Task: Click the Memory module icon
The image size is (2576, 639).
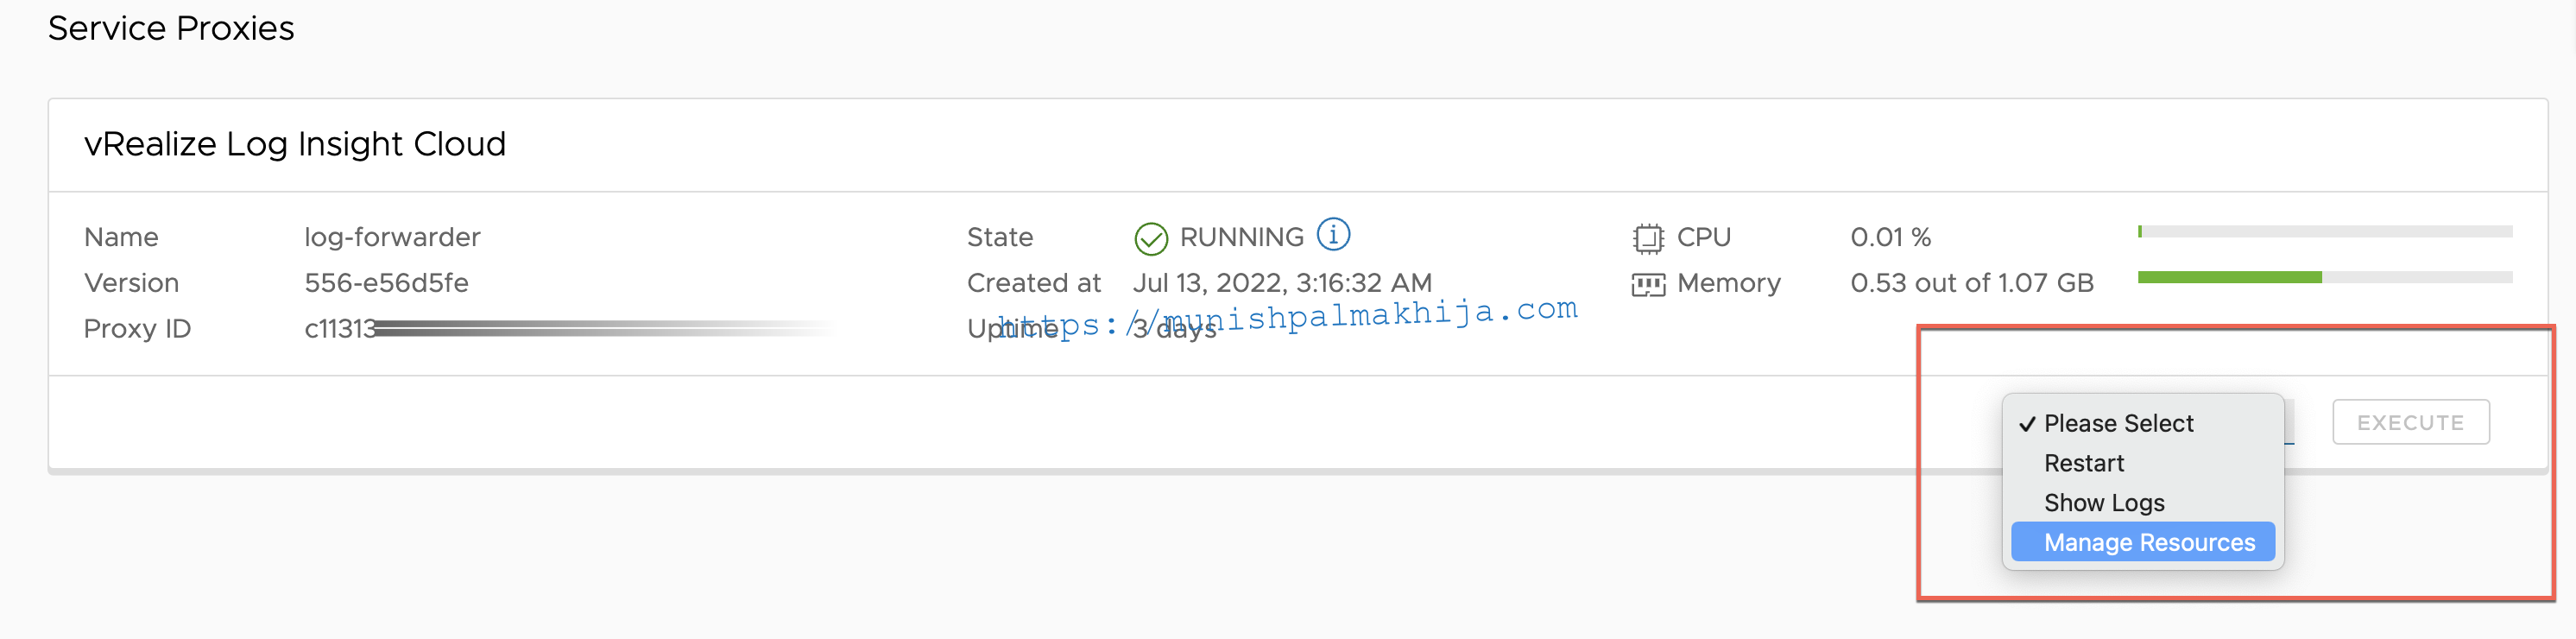Action: pyautogui.click(x=1647, y=285)
